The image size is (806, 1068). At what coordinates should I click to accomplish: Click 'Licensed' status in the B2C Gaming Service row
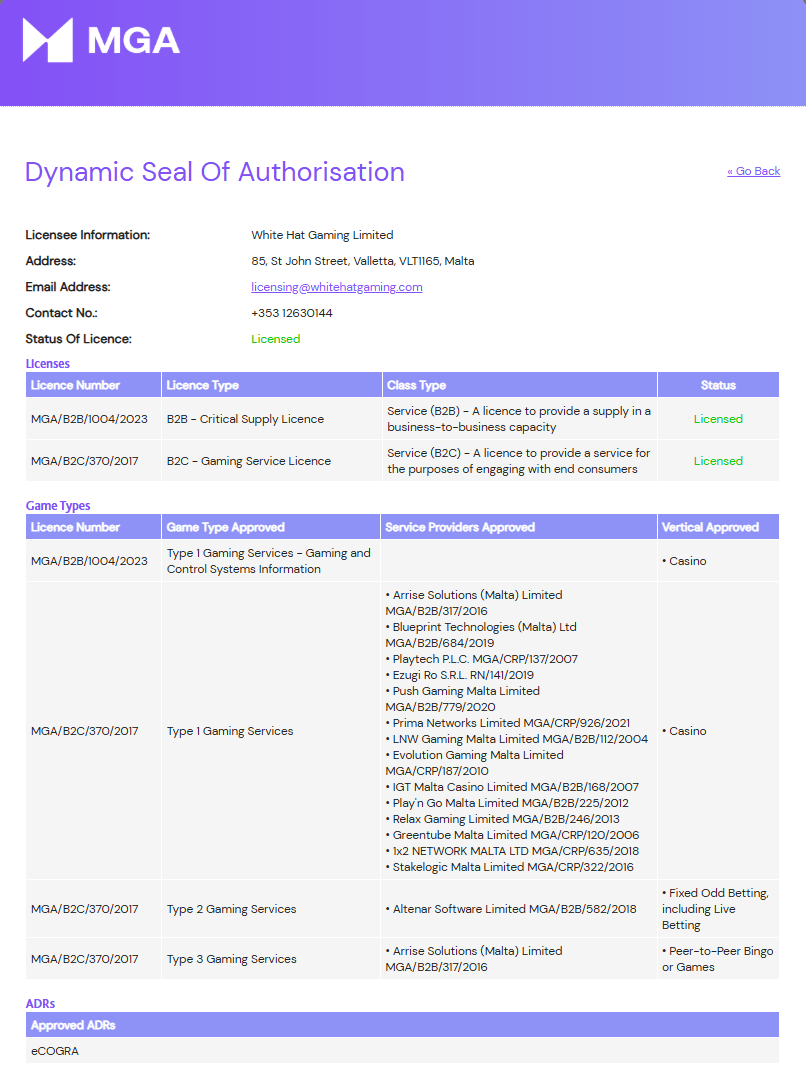718,461
